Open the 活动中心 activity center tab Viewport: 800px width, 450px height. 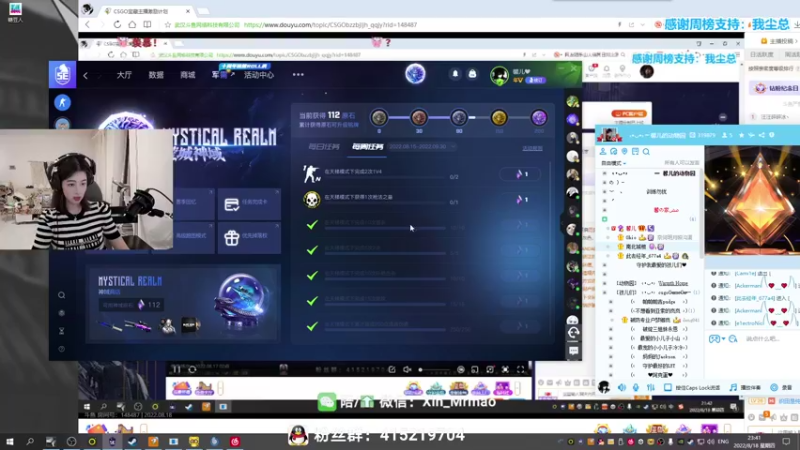(x=259, y=75)
